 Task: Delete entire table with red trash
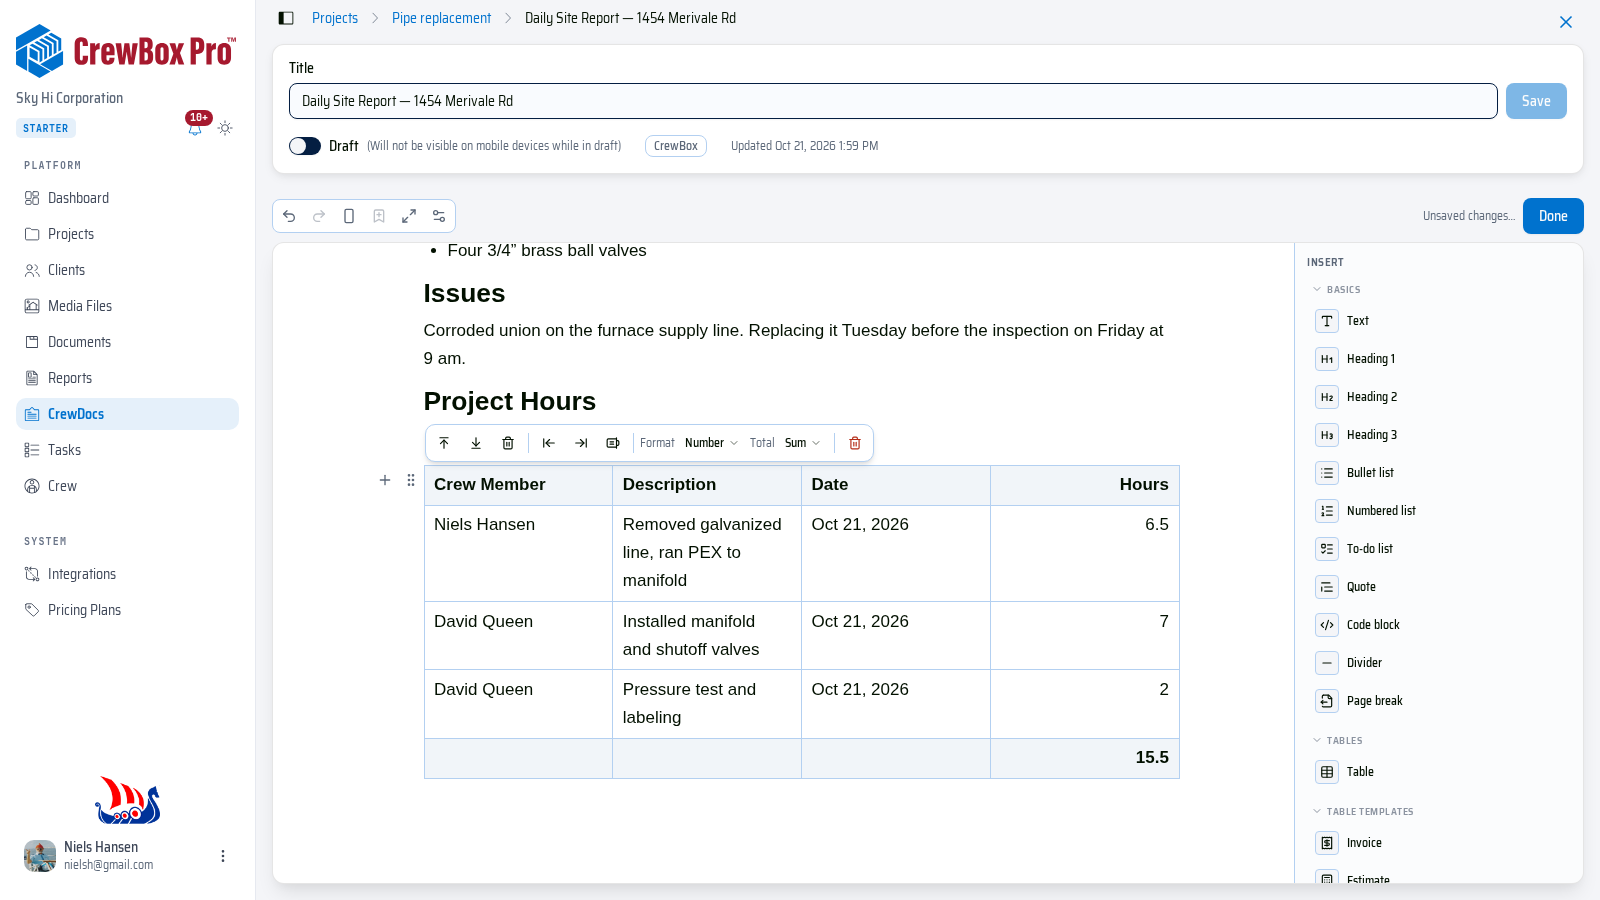click(855, 443)
